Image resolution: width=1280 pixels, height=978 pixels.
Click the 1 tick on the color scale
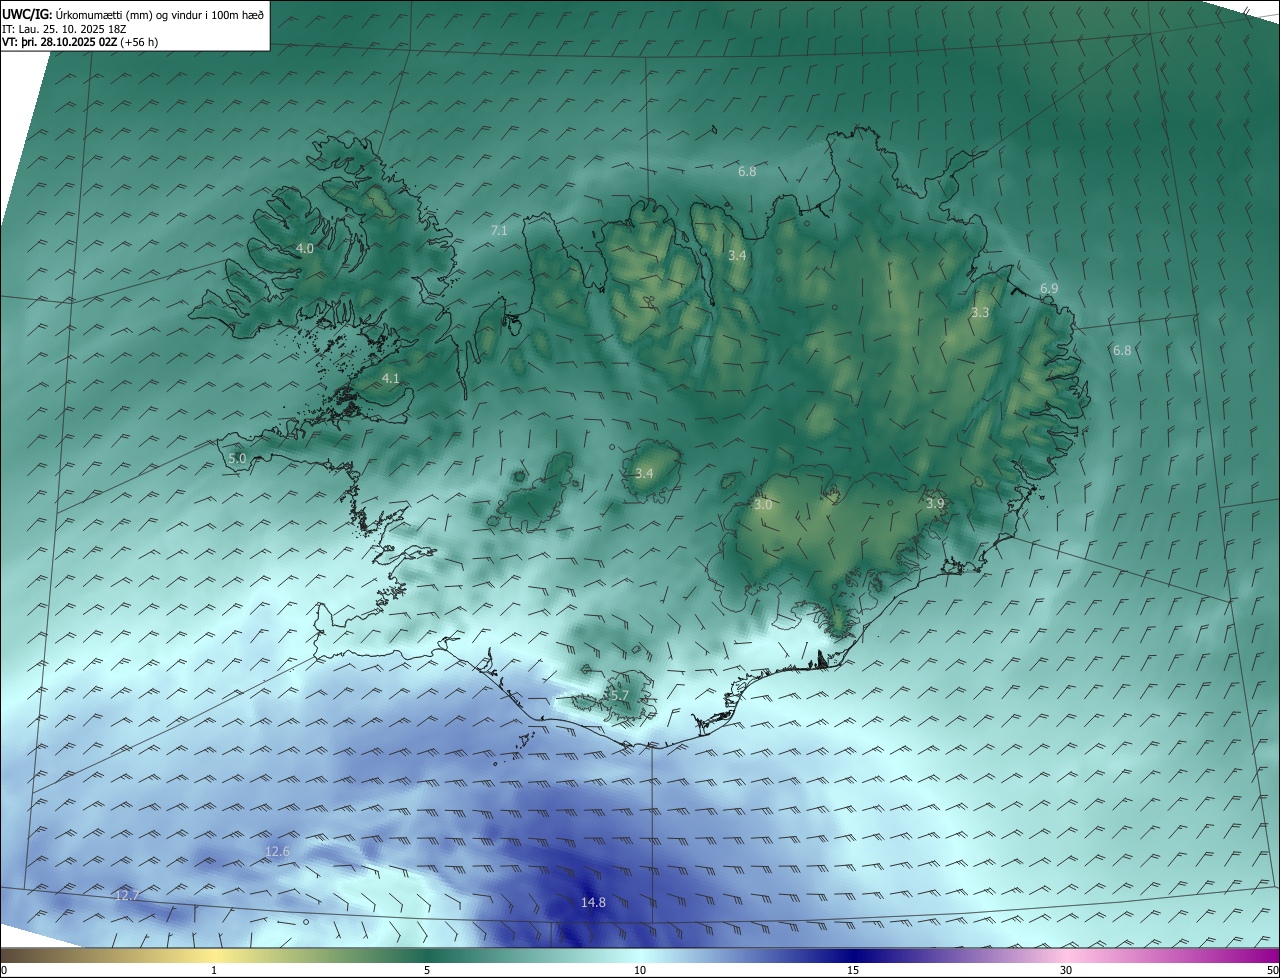tap(214, 970)
